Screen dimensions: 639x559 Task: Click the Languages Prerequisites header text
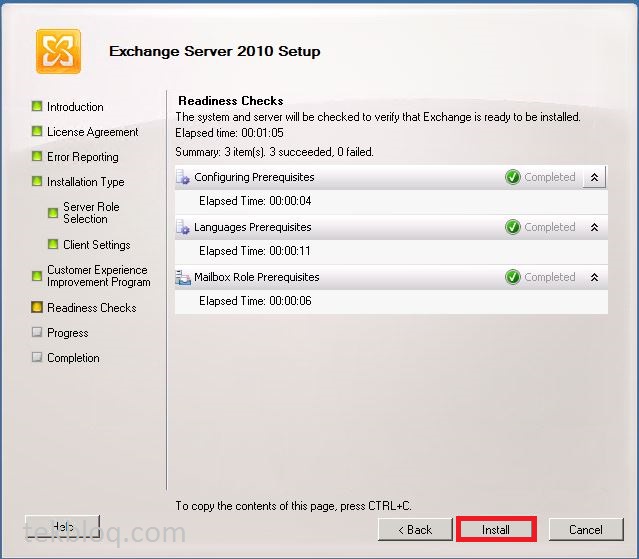pyautogui.click(x=253, y=227)
